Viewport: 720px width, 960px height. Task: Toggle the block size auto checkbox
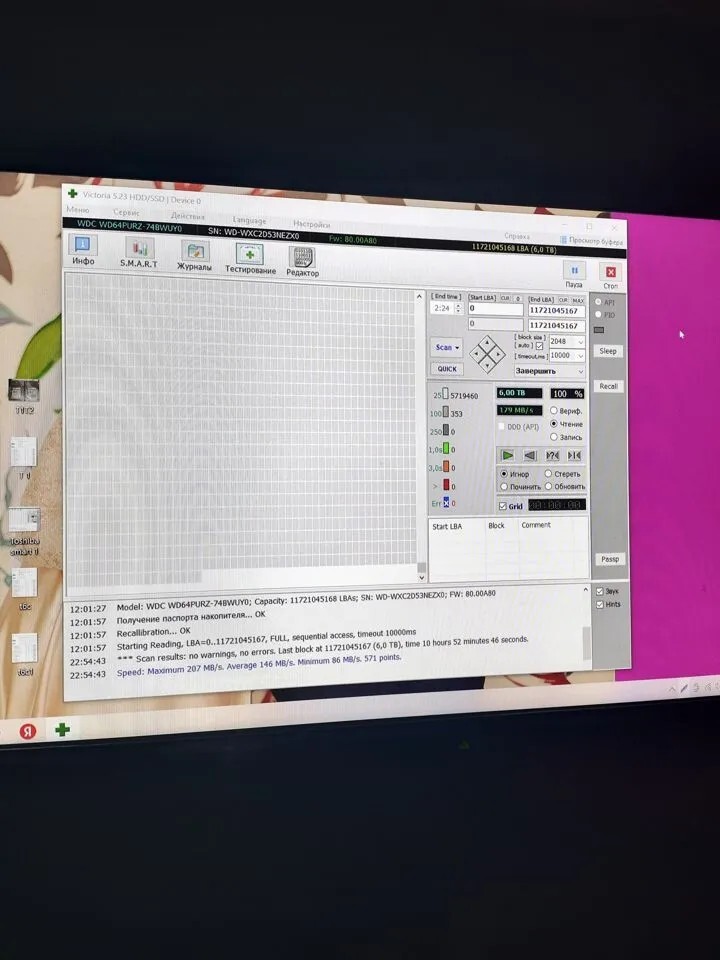[x=539, y=346]
